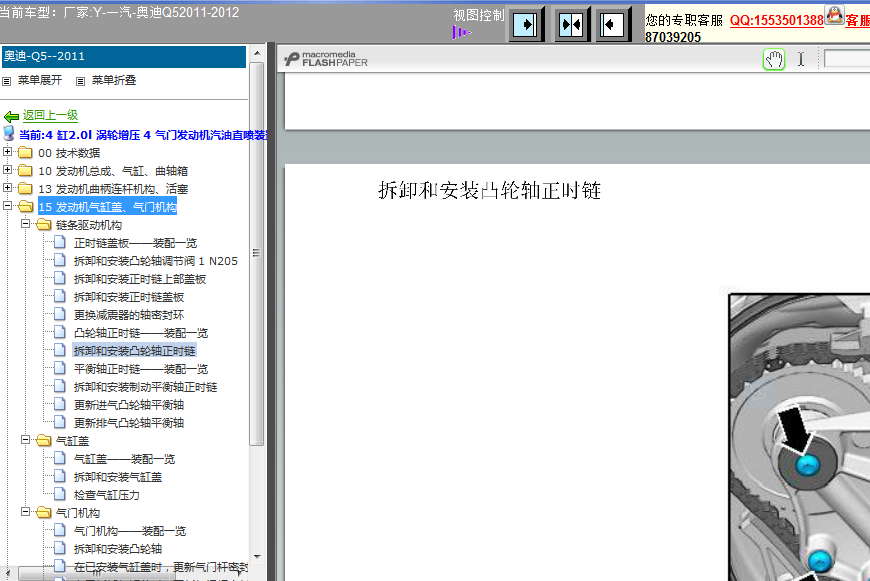The height and width of the screenshot is (581, 870).
Task: Click the engine timing chain illustration
Action: coord(799,437)
